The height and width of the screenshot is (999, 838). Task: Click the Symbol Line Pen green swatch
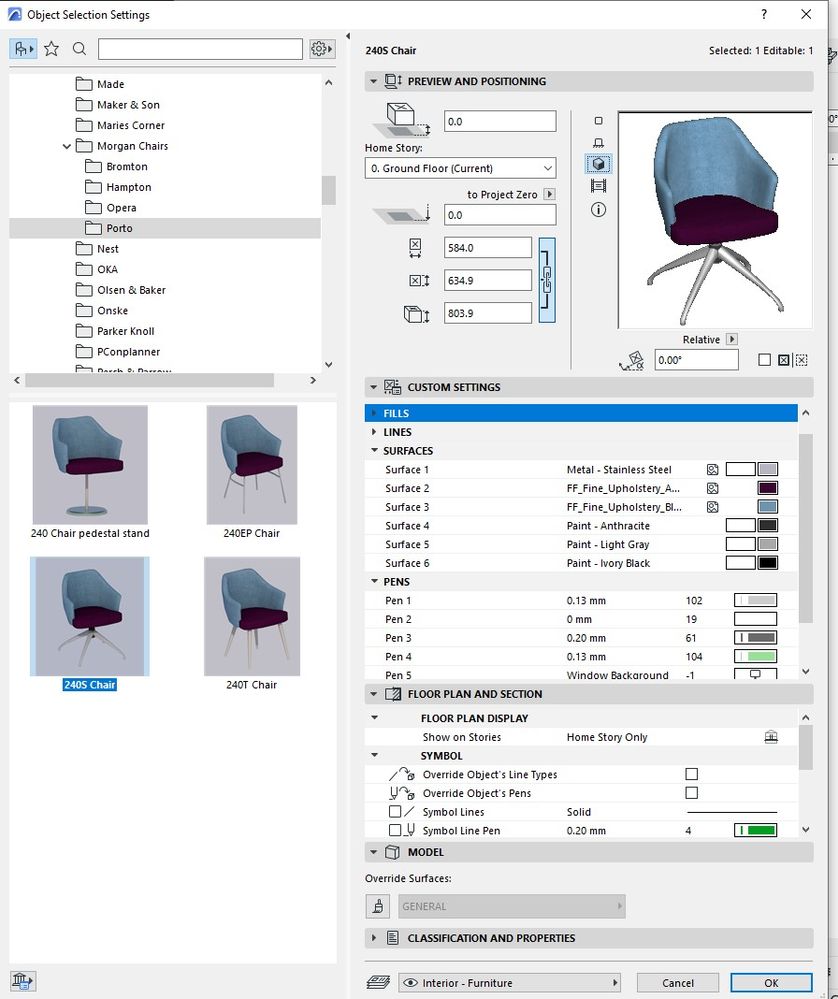click(755, 830)
